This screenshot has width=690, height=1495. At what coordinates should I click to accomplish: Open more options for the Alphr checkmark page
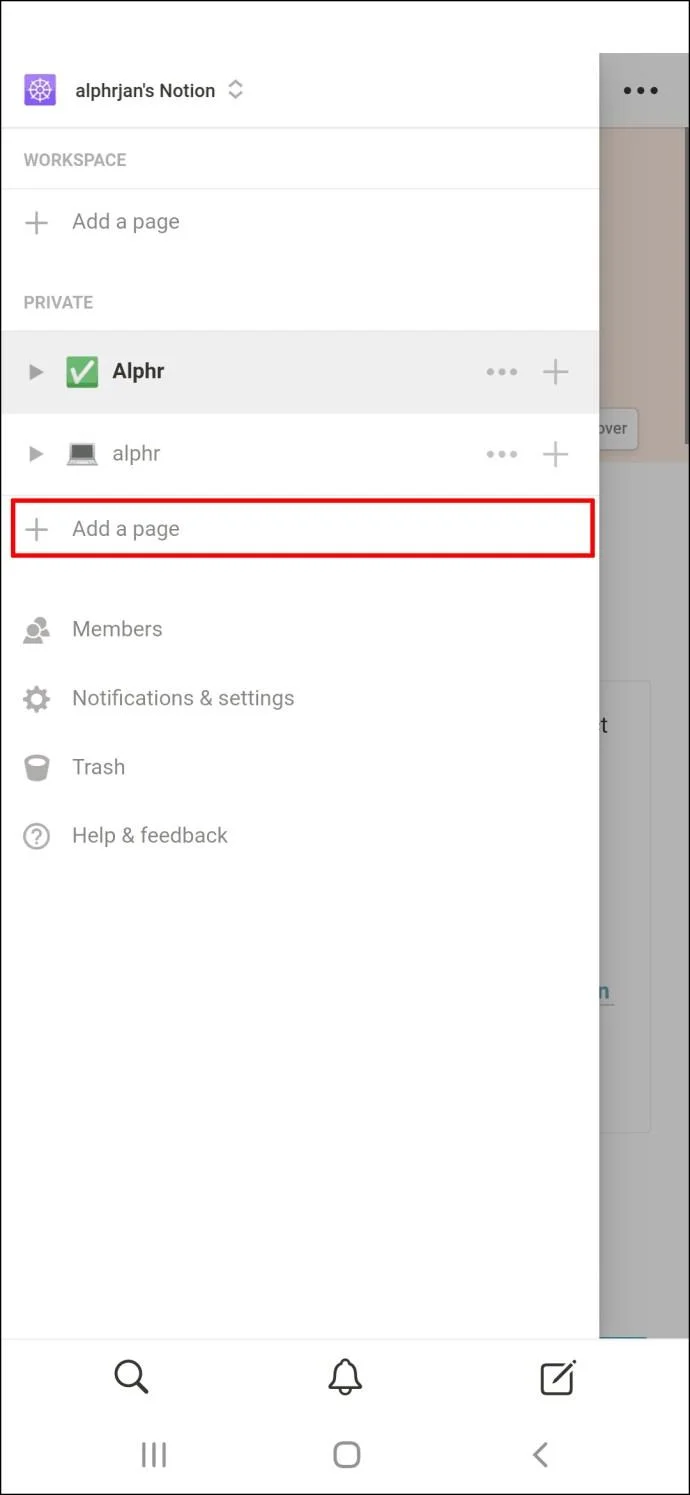click(502, 372)
